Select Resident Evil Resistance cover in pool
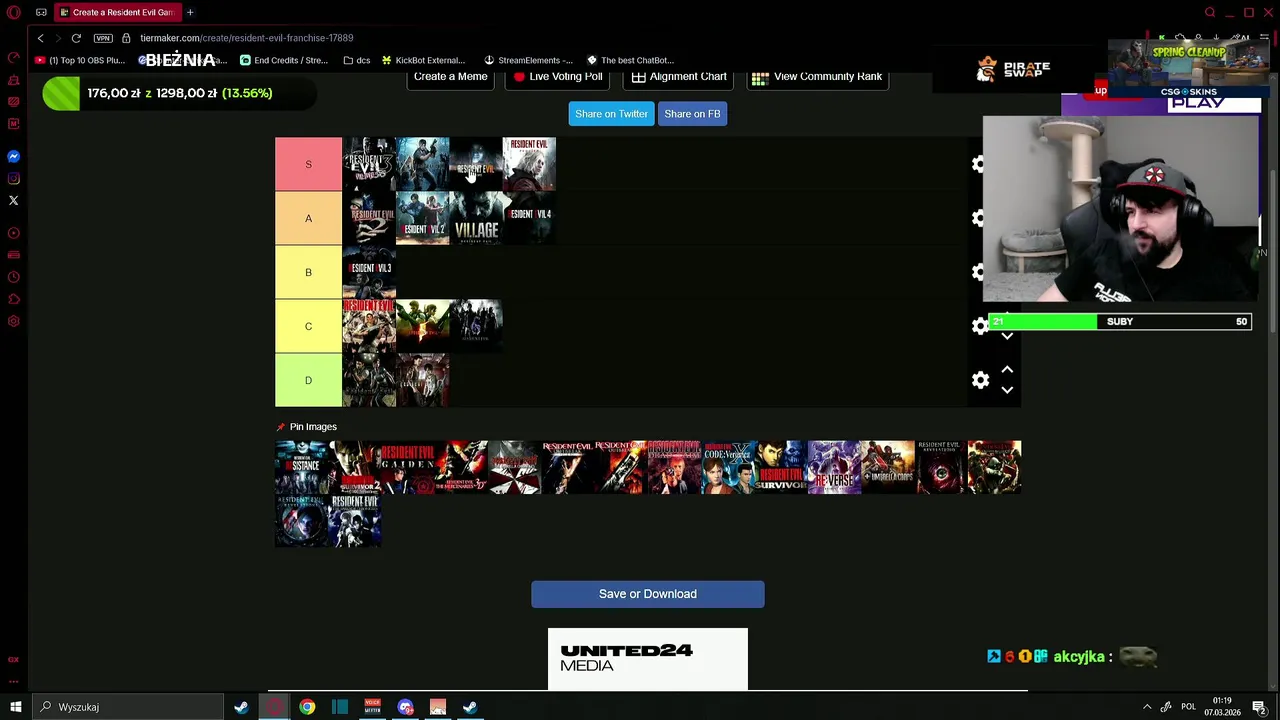This screenshot has height=720, width=1280. [x=301, y=467]
